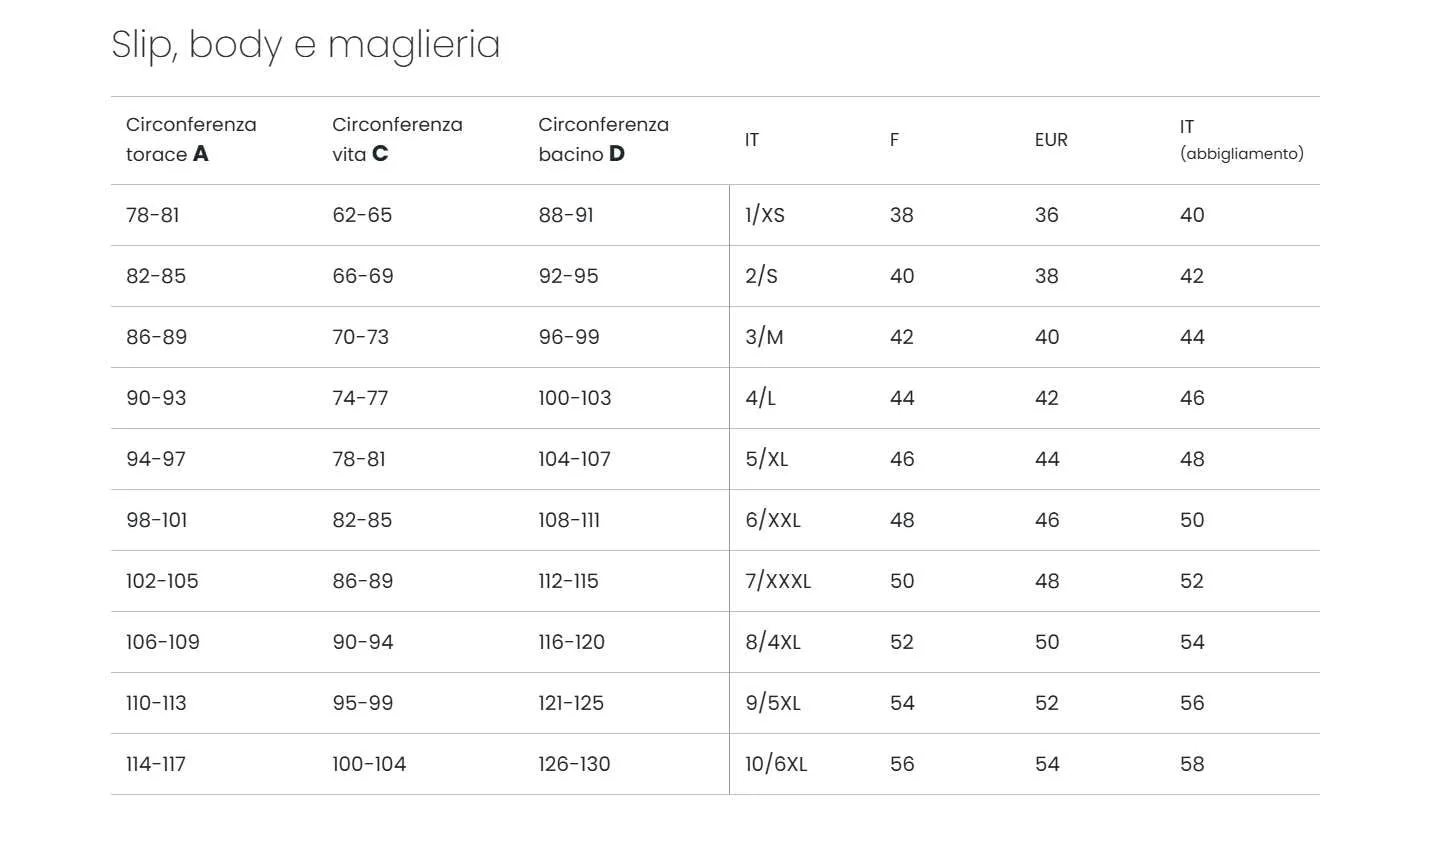1434x855 pixels.
Task: Select the 1/XS size cell
Action: pyautogui.click(x=765, y=215)
